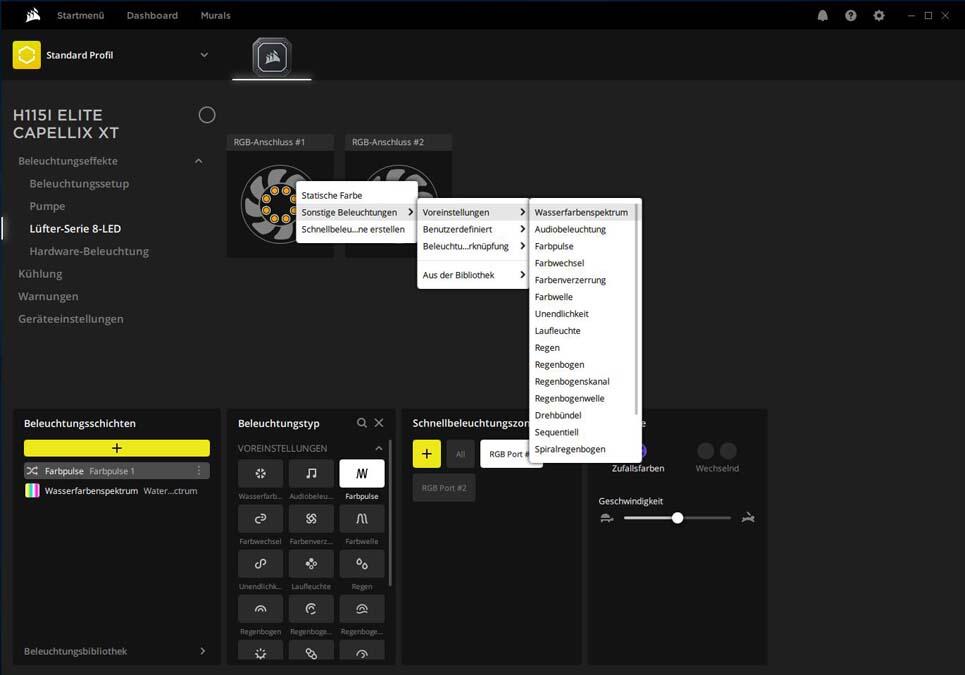Expand Beleuchtu...rknüpfung submenu
Viewport: 965px width, 675px height.
473,246
